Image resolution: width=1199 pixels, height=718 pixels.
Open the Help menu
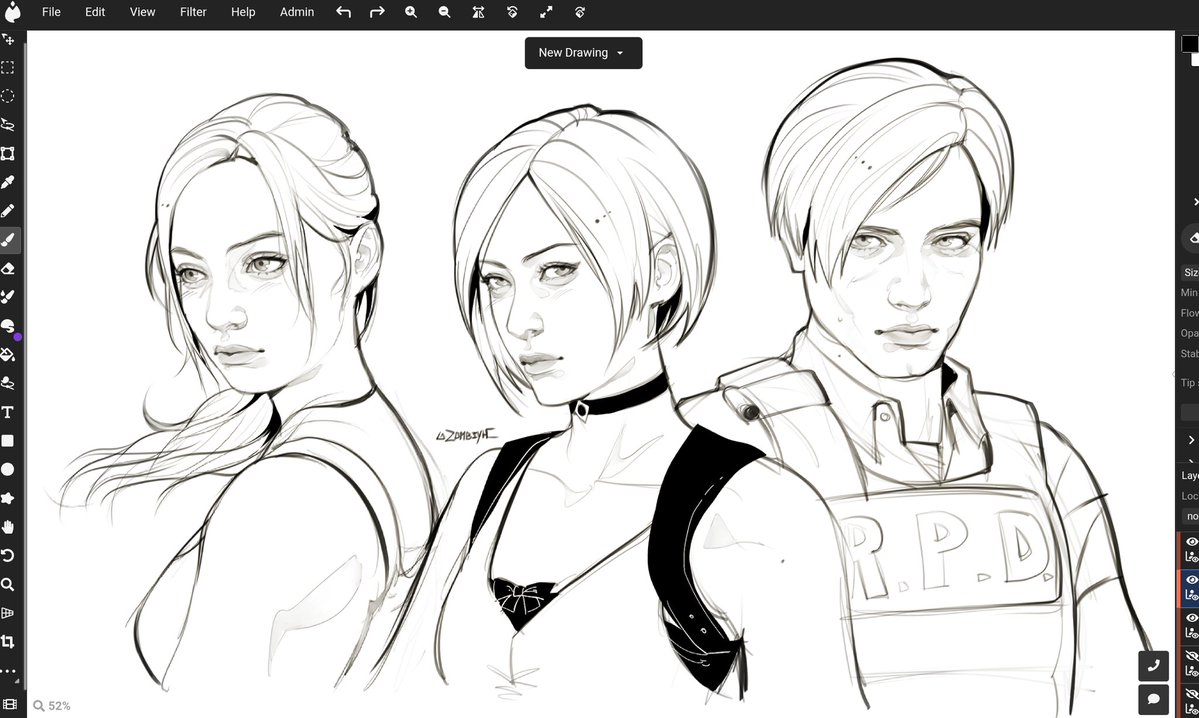[x=243, y=12]
